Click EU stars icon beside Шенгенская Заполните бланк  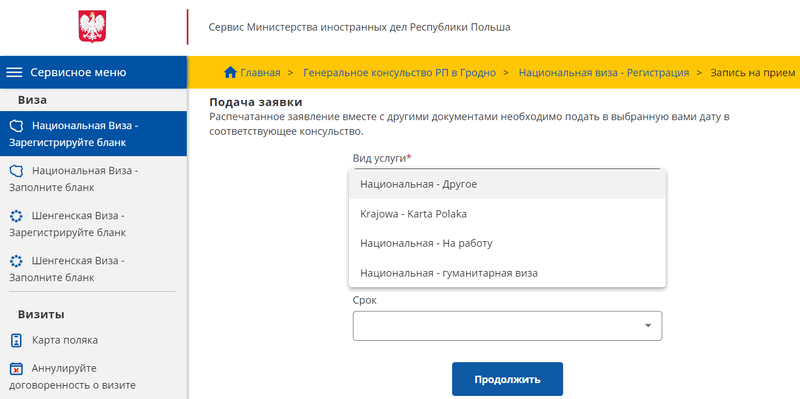pyautogui.click(x=16, y=261)
